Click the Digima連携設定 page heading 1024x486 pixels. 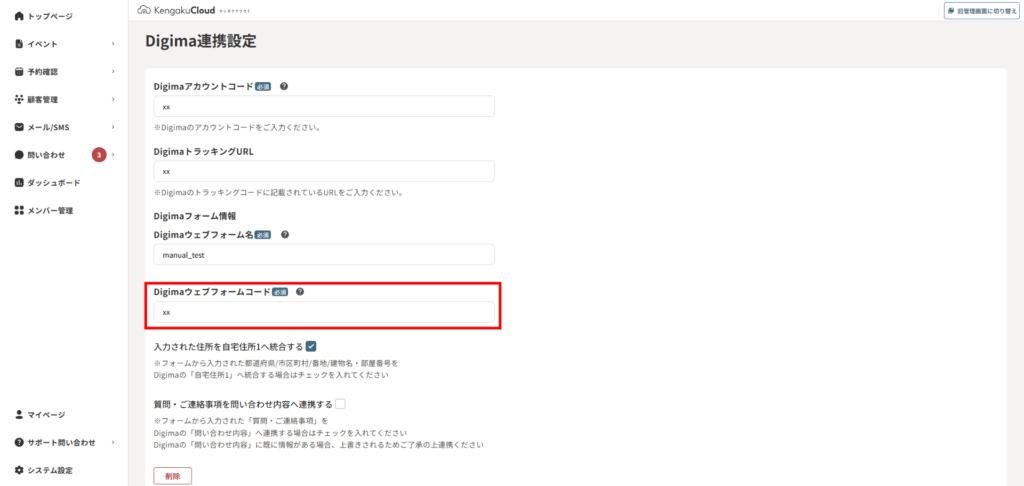coord(200,42)
